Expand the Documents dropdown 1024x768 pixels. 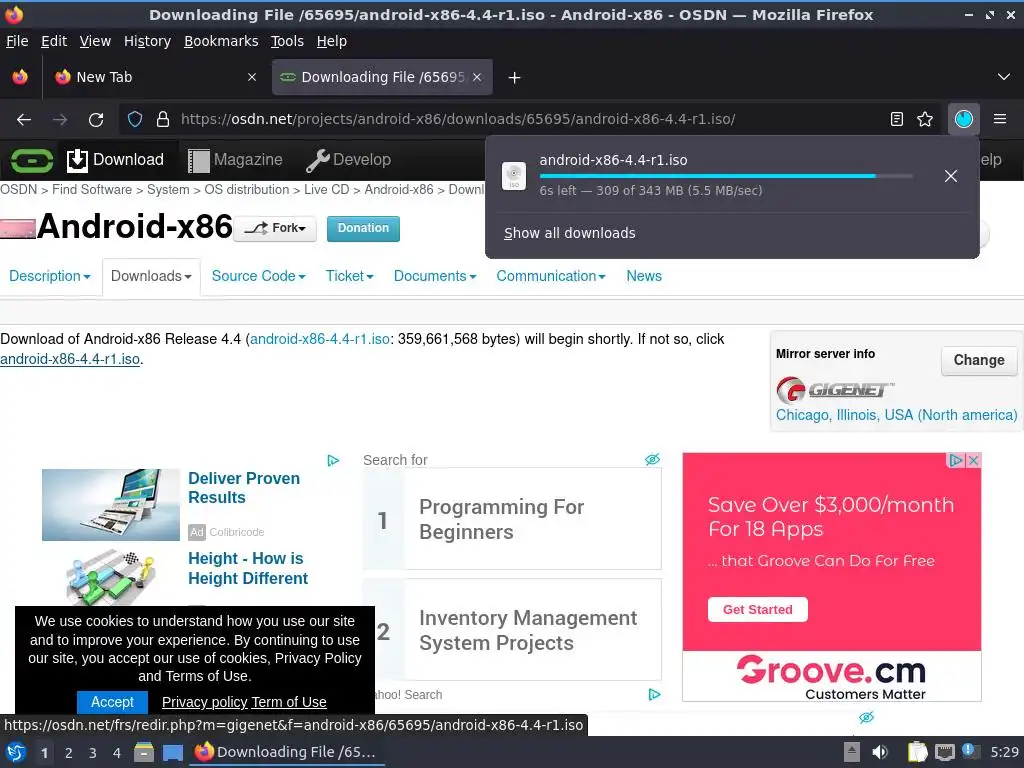coord(435,276)
